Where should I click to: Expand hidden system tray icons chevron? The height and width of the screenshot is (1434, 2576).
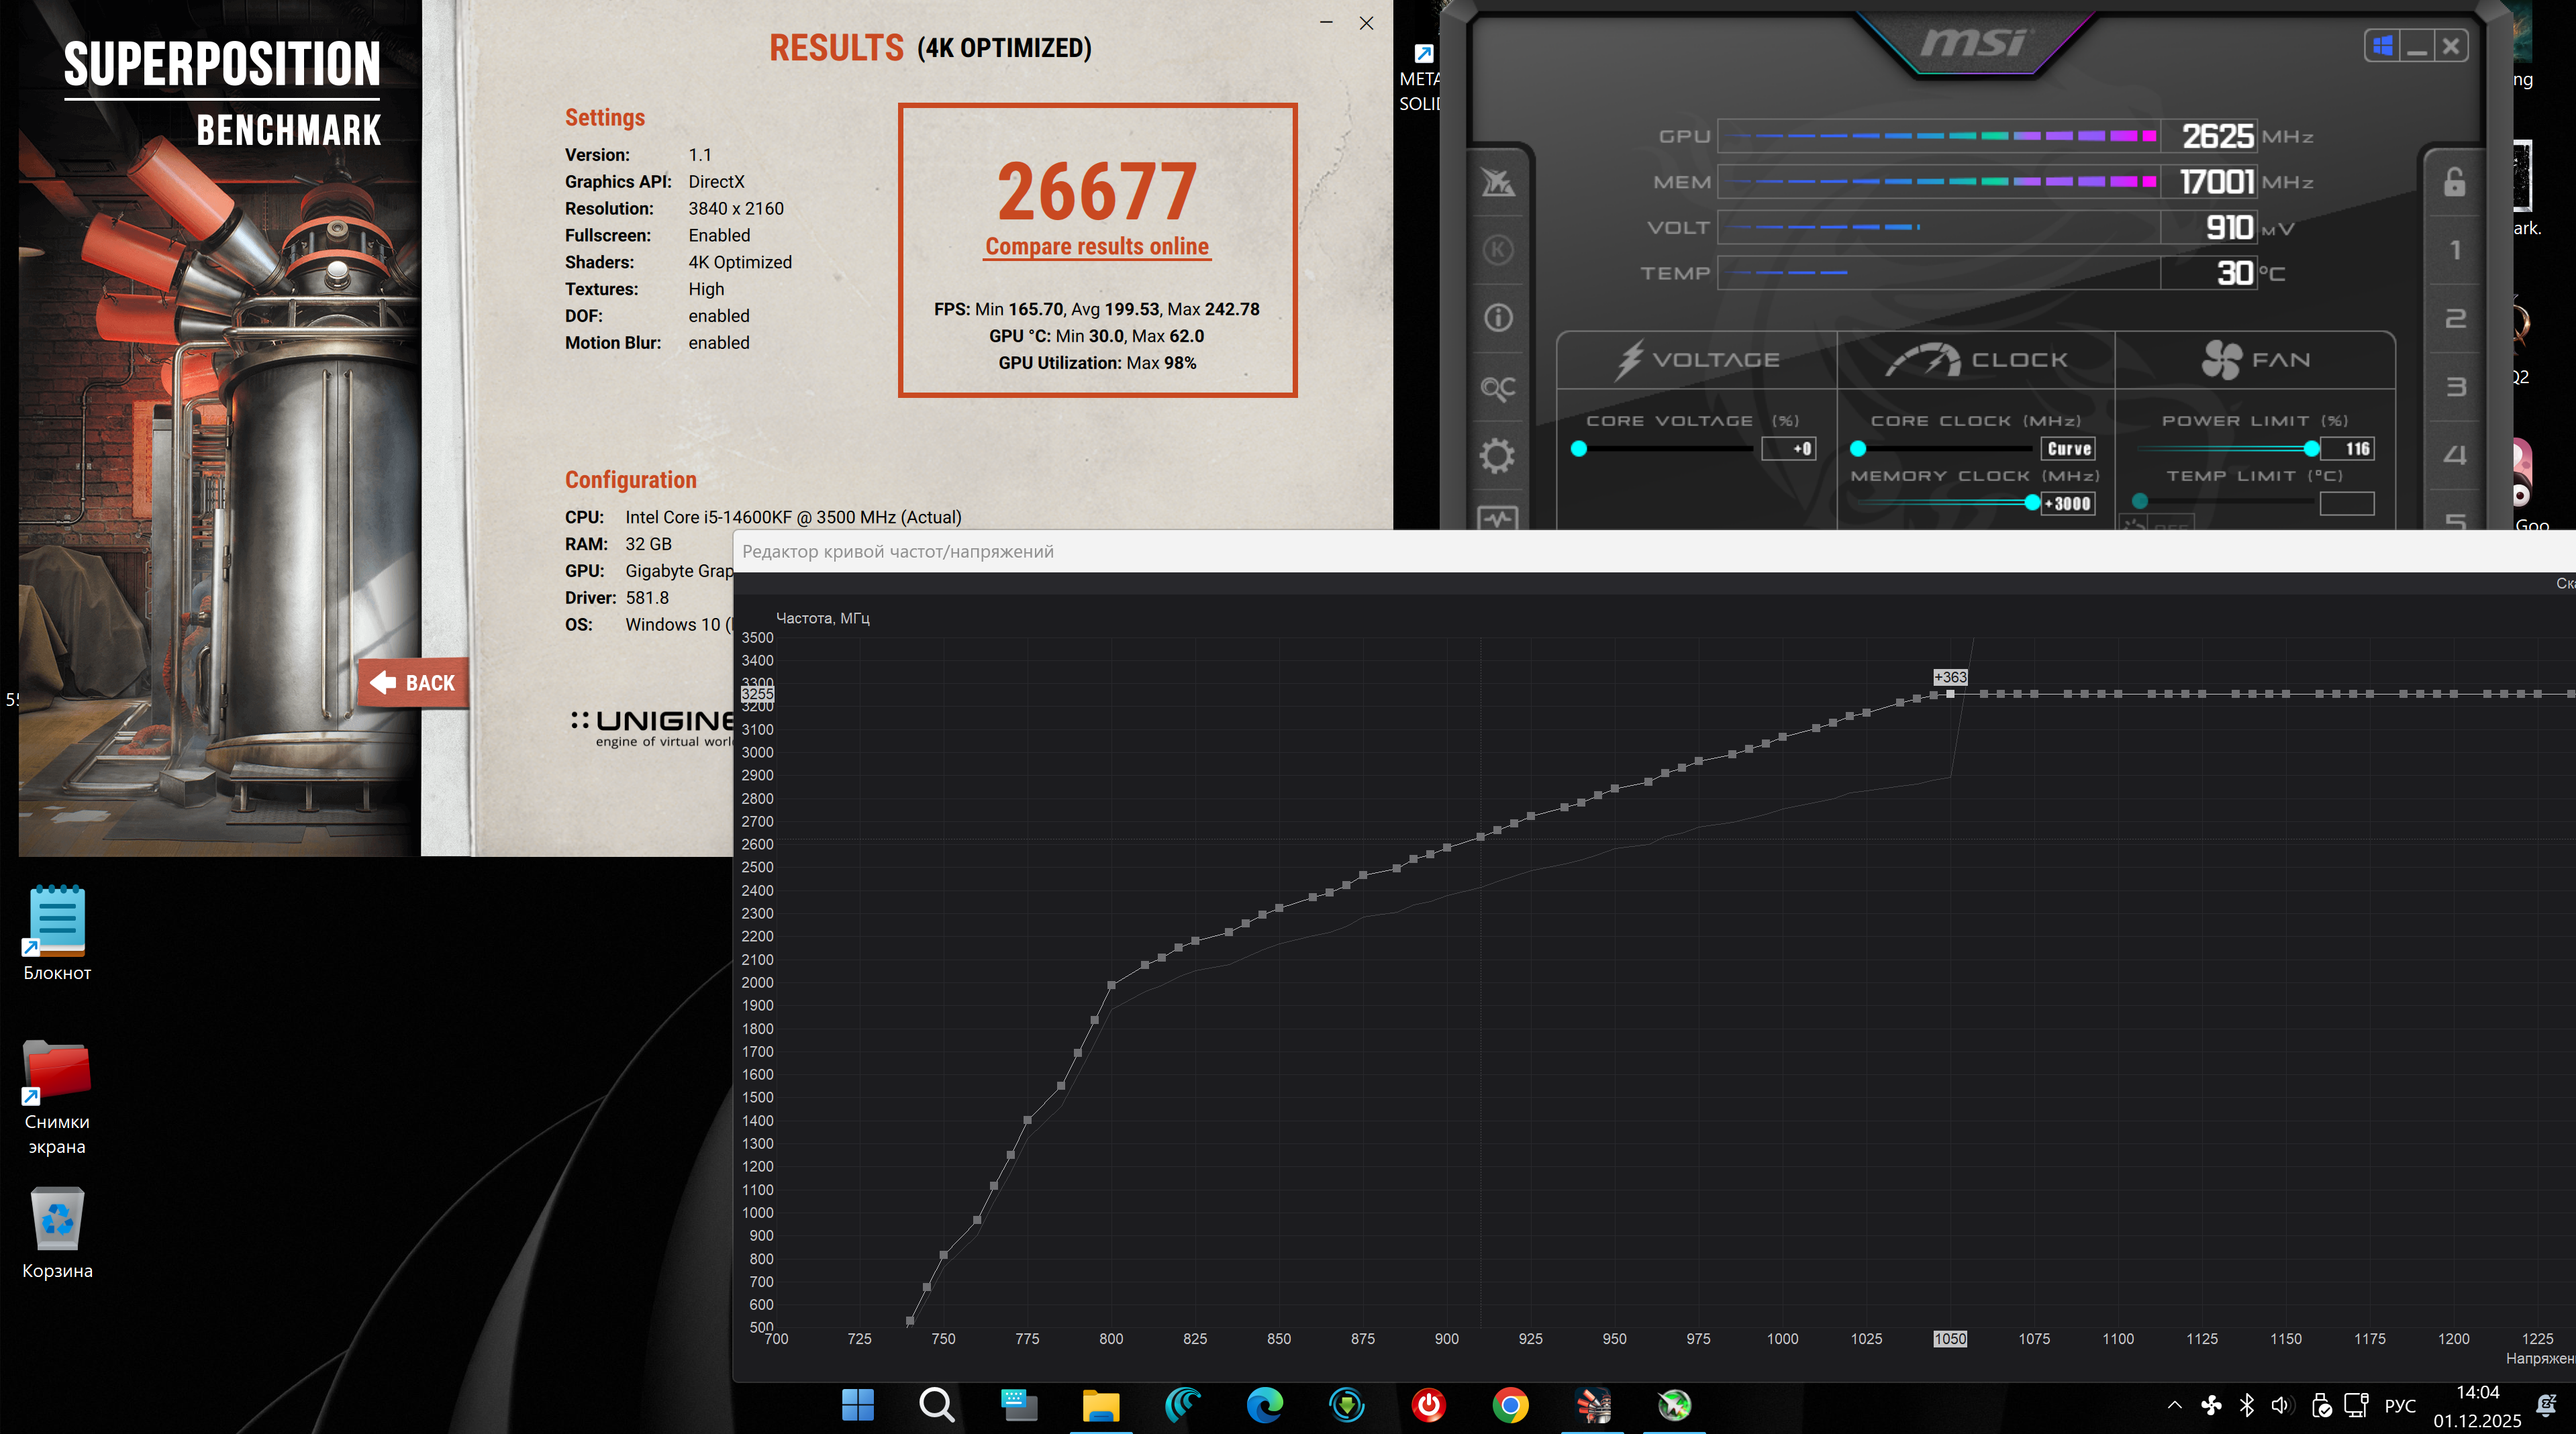pos(2174,1405)
